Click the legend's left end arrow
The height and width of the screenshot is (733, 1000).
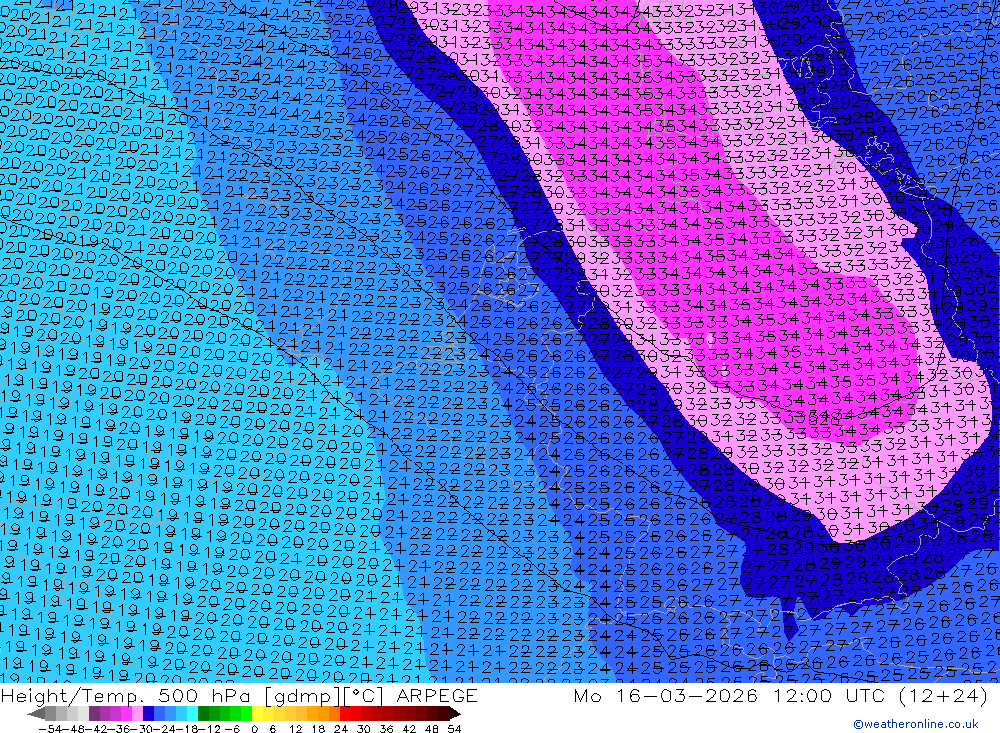pos(36,714)
